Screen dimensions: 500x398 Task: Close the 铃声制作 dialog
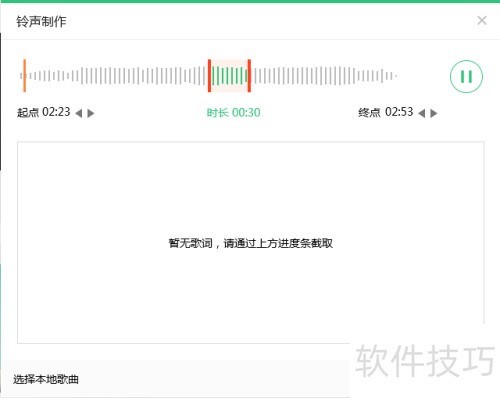482,21
